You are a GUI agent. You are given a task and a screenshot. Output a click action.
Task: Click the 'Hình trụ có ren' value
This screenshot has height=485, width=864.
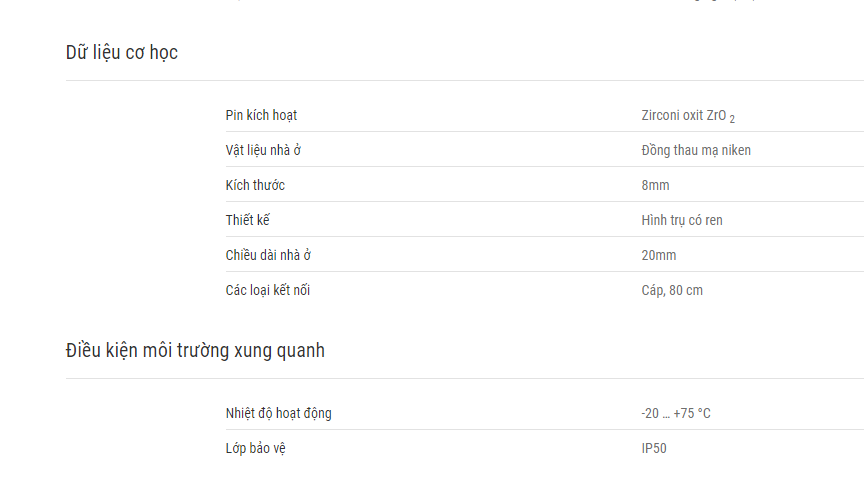pyautogui.click(x=682, y=220)
